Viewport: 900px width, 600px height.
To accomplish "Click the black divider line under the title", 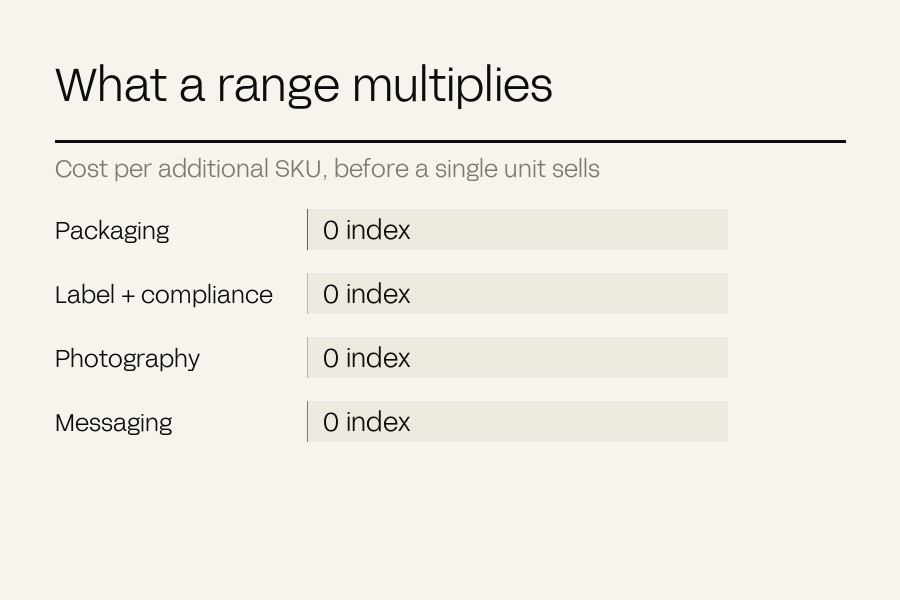I will click(451, 141).
